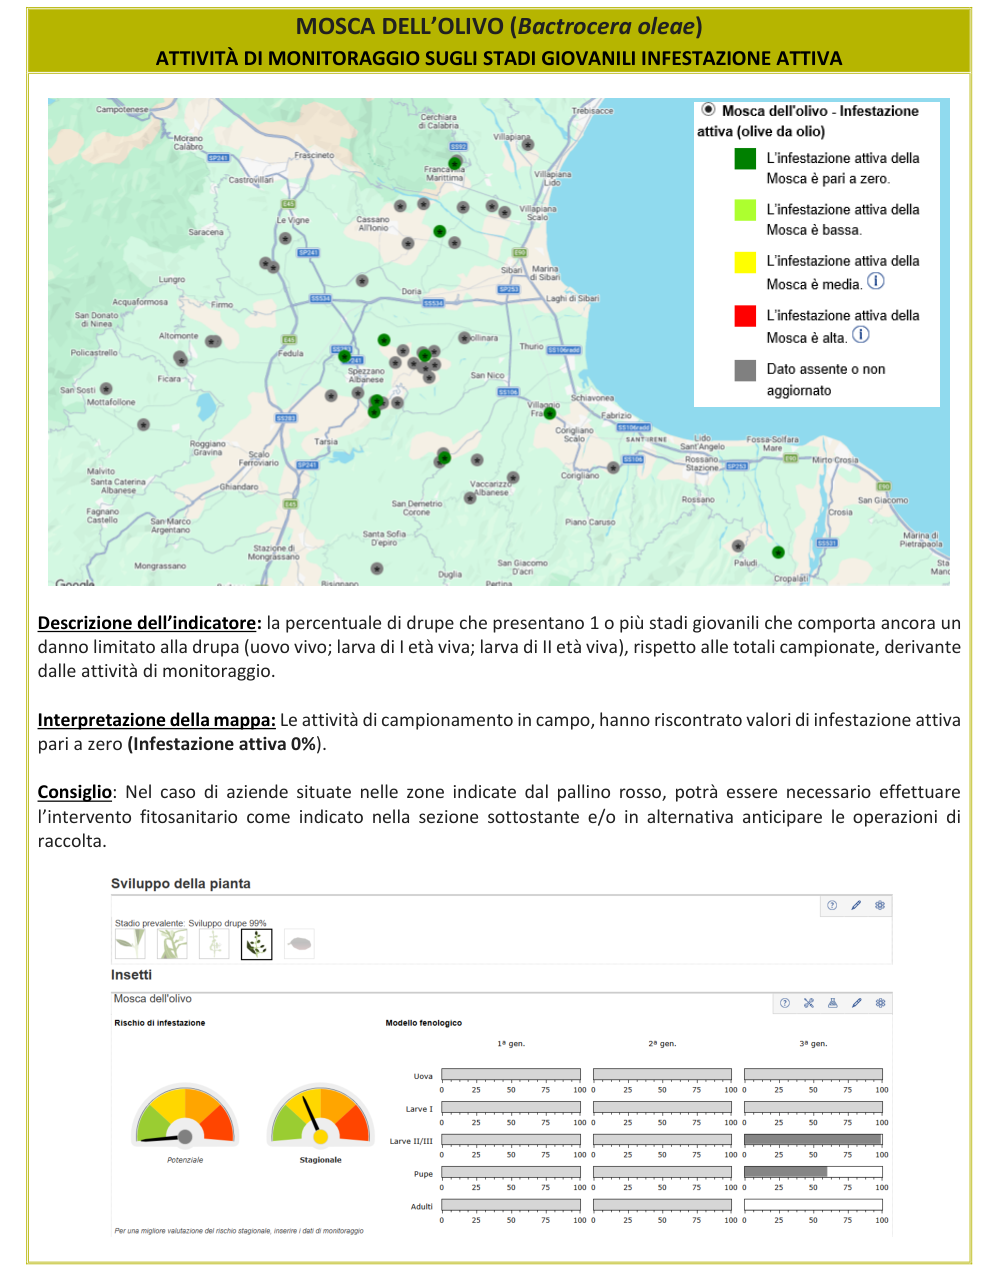Click the info icon beside 'Mosca è alta'
The height and width of the screenshot is (1278, 992).
point(861,335)
